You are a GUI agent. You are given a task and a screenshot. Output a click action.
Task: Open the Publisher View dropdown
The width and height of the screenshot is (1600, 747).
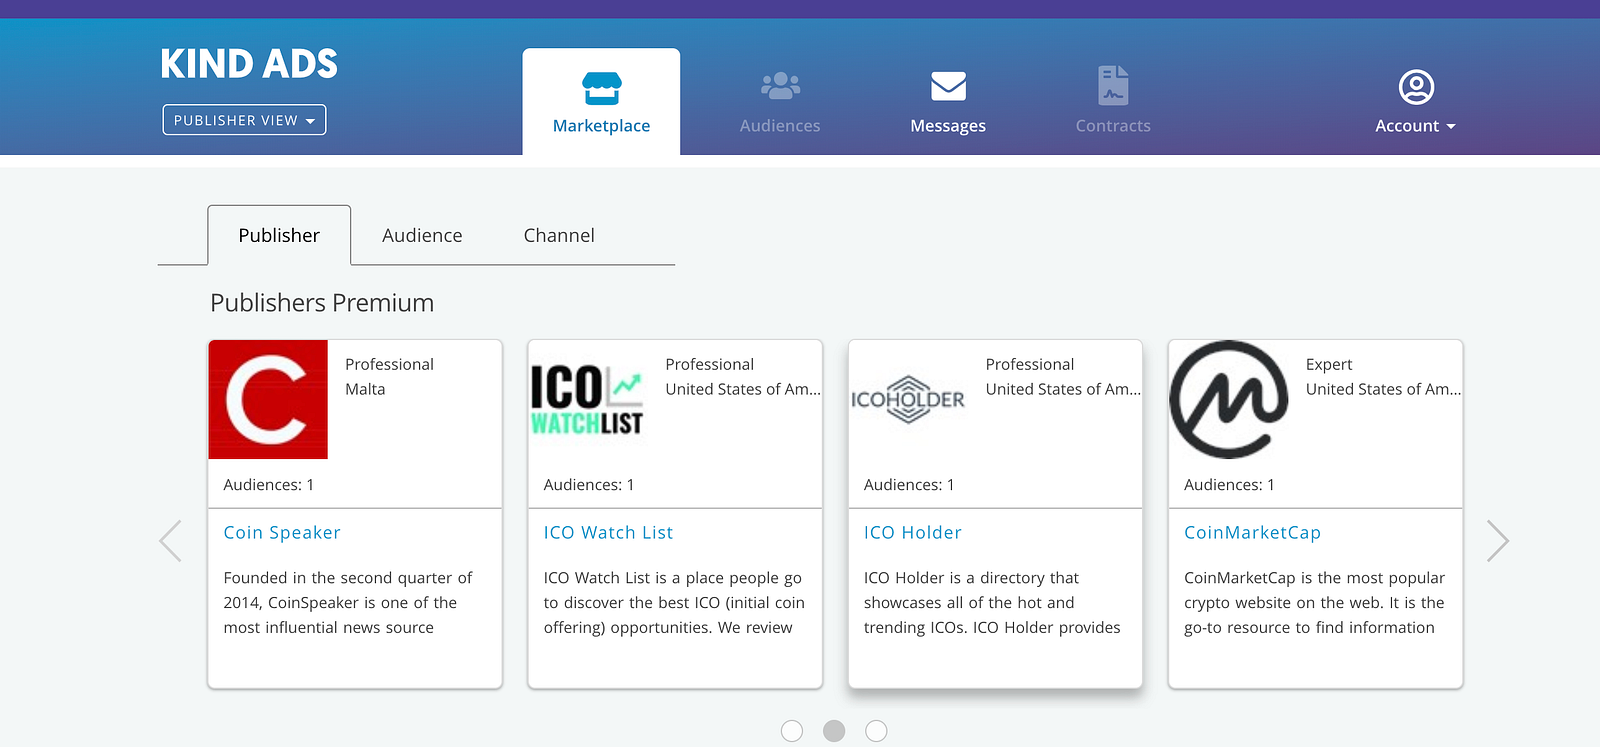tap(244, 120)
